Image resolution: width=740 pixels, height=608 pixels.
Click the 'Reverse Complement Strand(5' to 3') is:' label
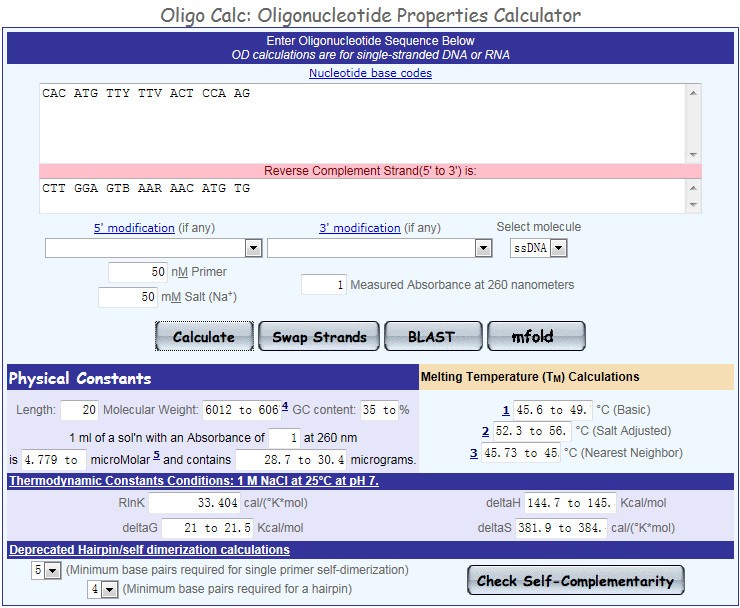coord(370,171)
